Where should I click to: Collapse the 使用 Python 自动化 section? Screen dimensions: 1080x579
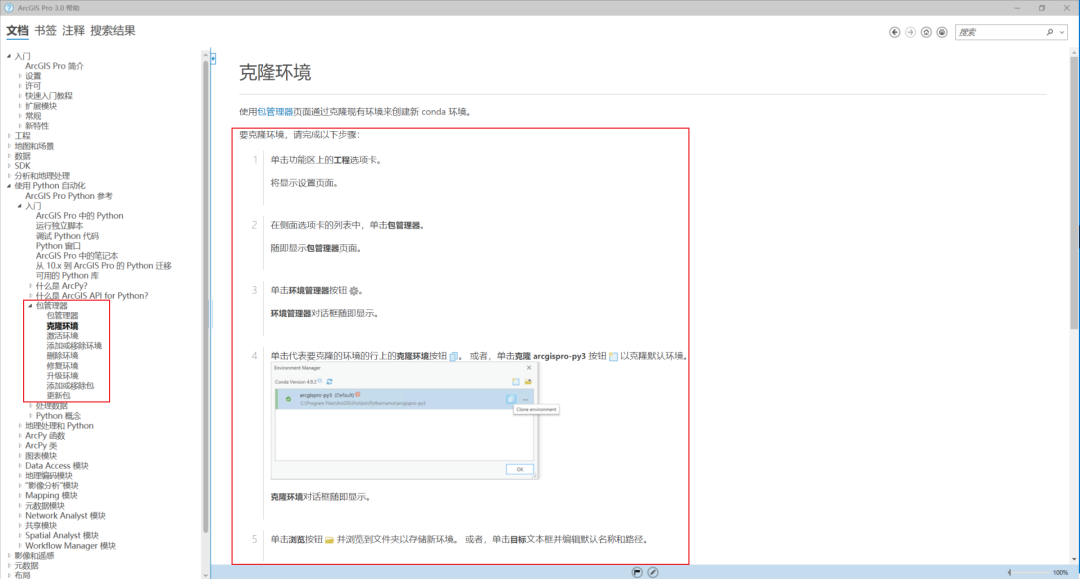coord(9,185)
